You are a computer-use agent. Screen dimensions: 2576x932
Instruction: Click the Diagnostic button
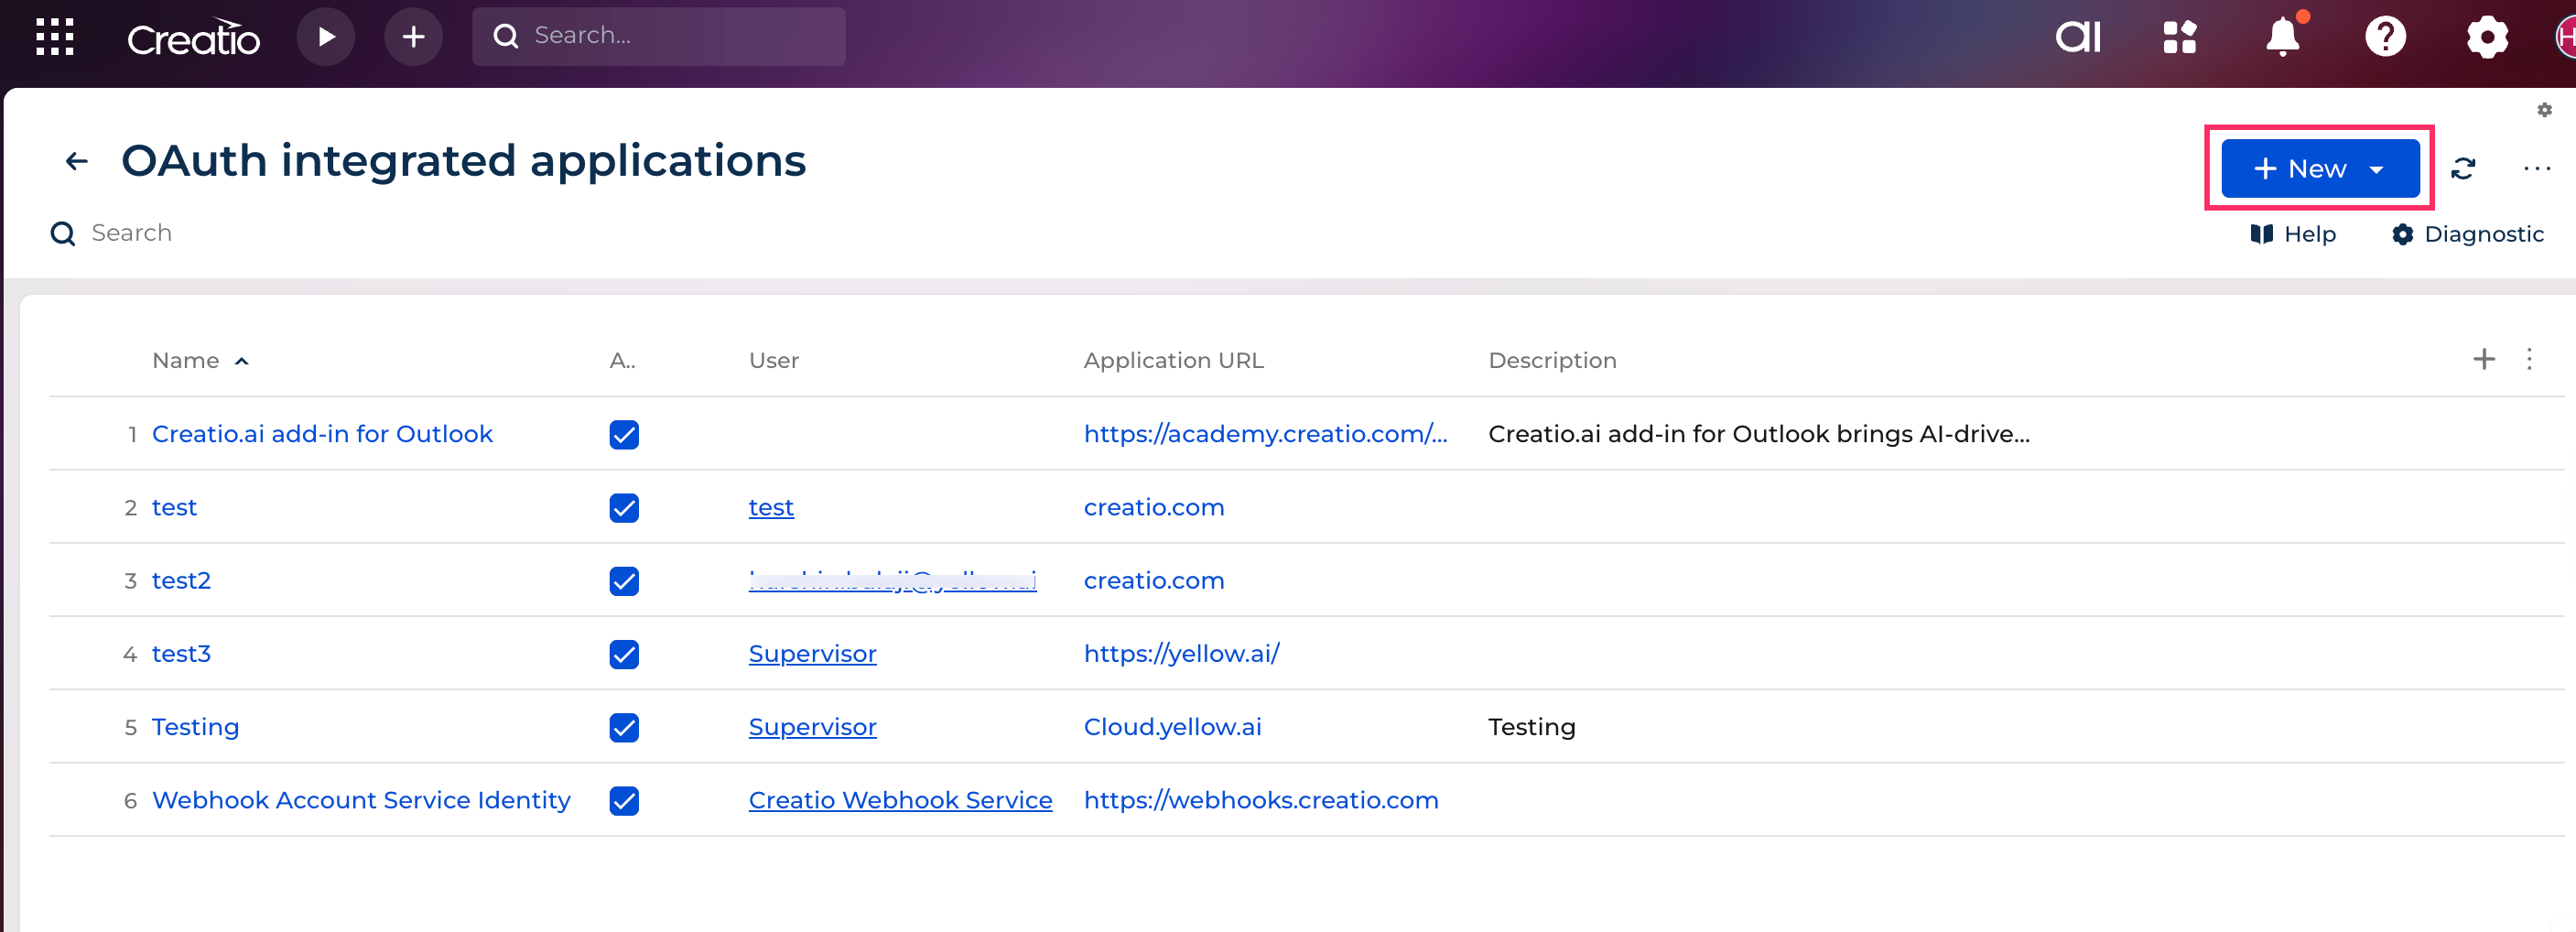2467,234
